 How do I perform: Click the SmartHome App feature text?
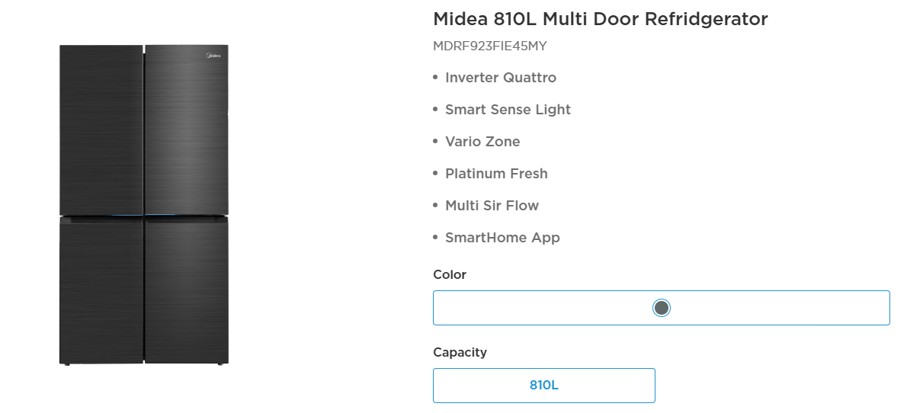click(502, 238)
